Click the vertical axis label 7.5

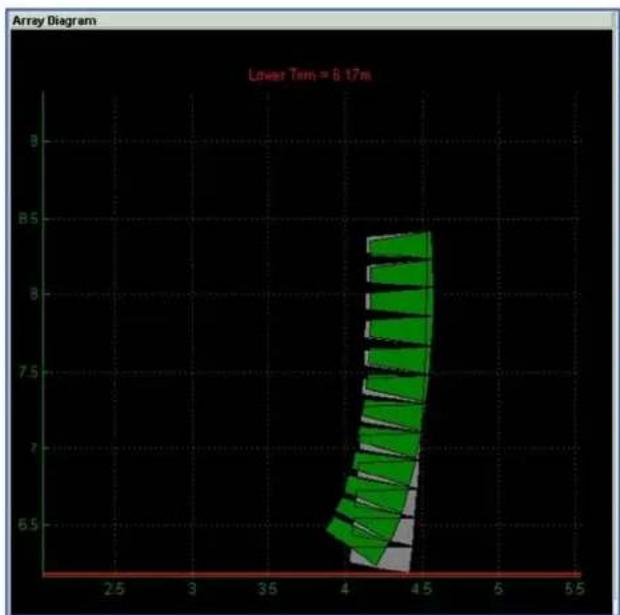(28, 372)
